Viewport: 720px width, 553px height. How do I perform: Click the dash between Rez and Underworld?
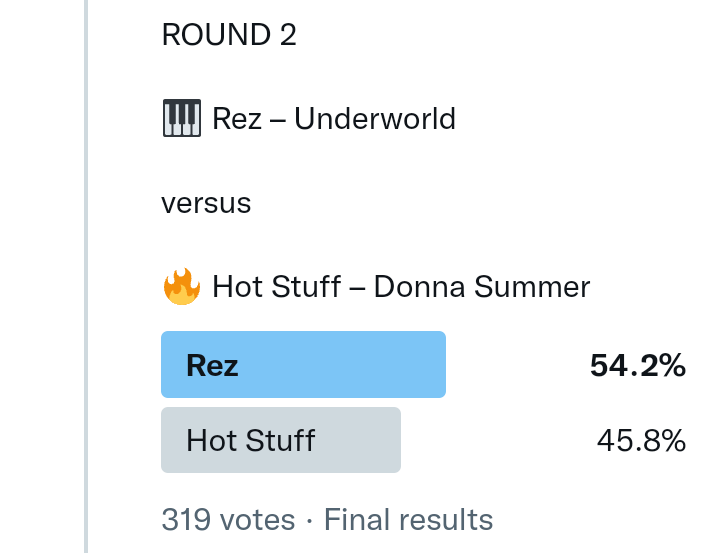[278, 119]
